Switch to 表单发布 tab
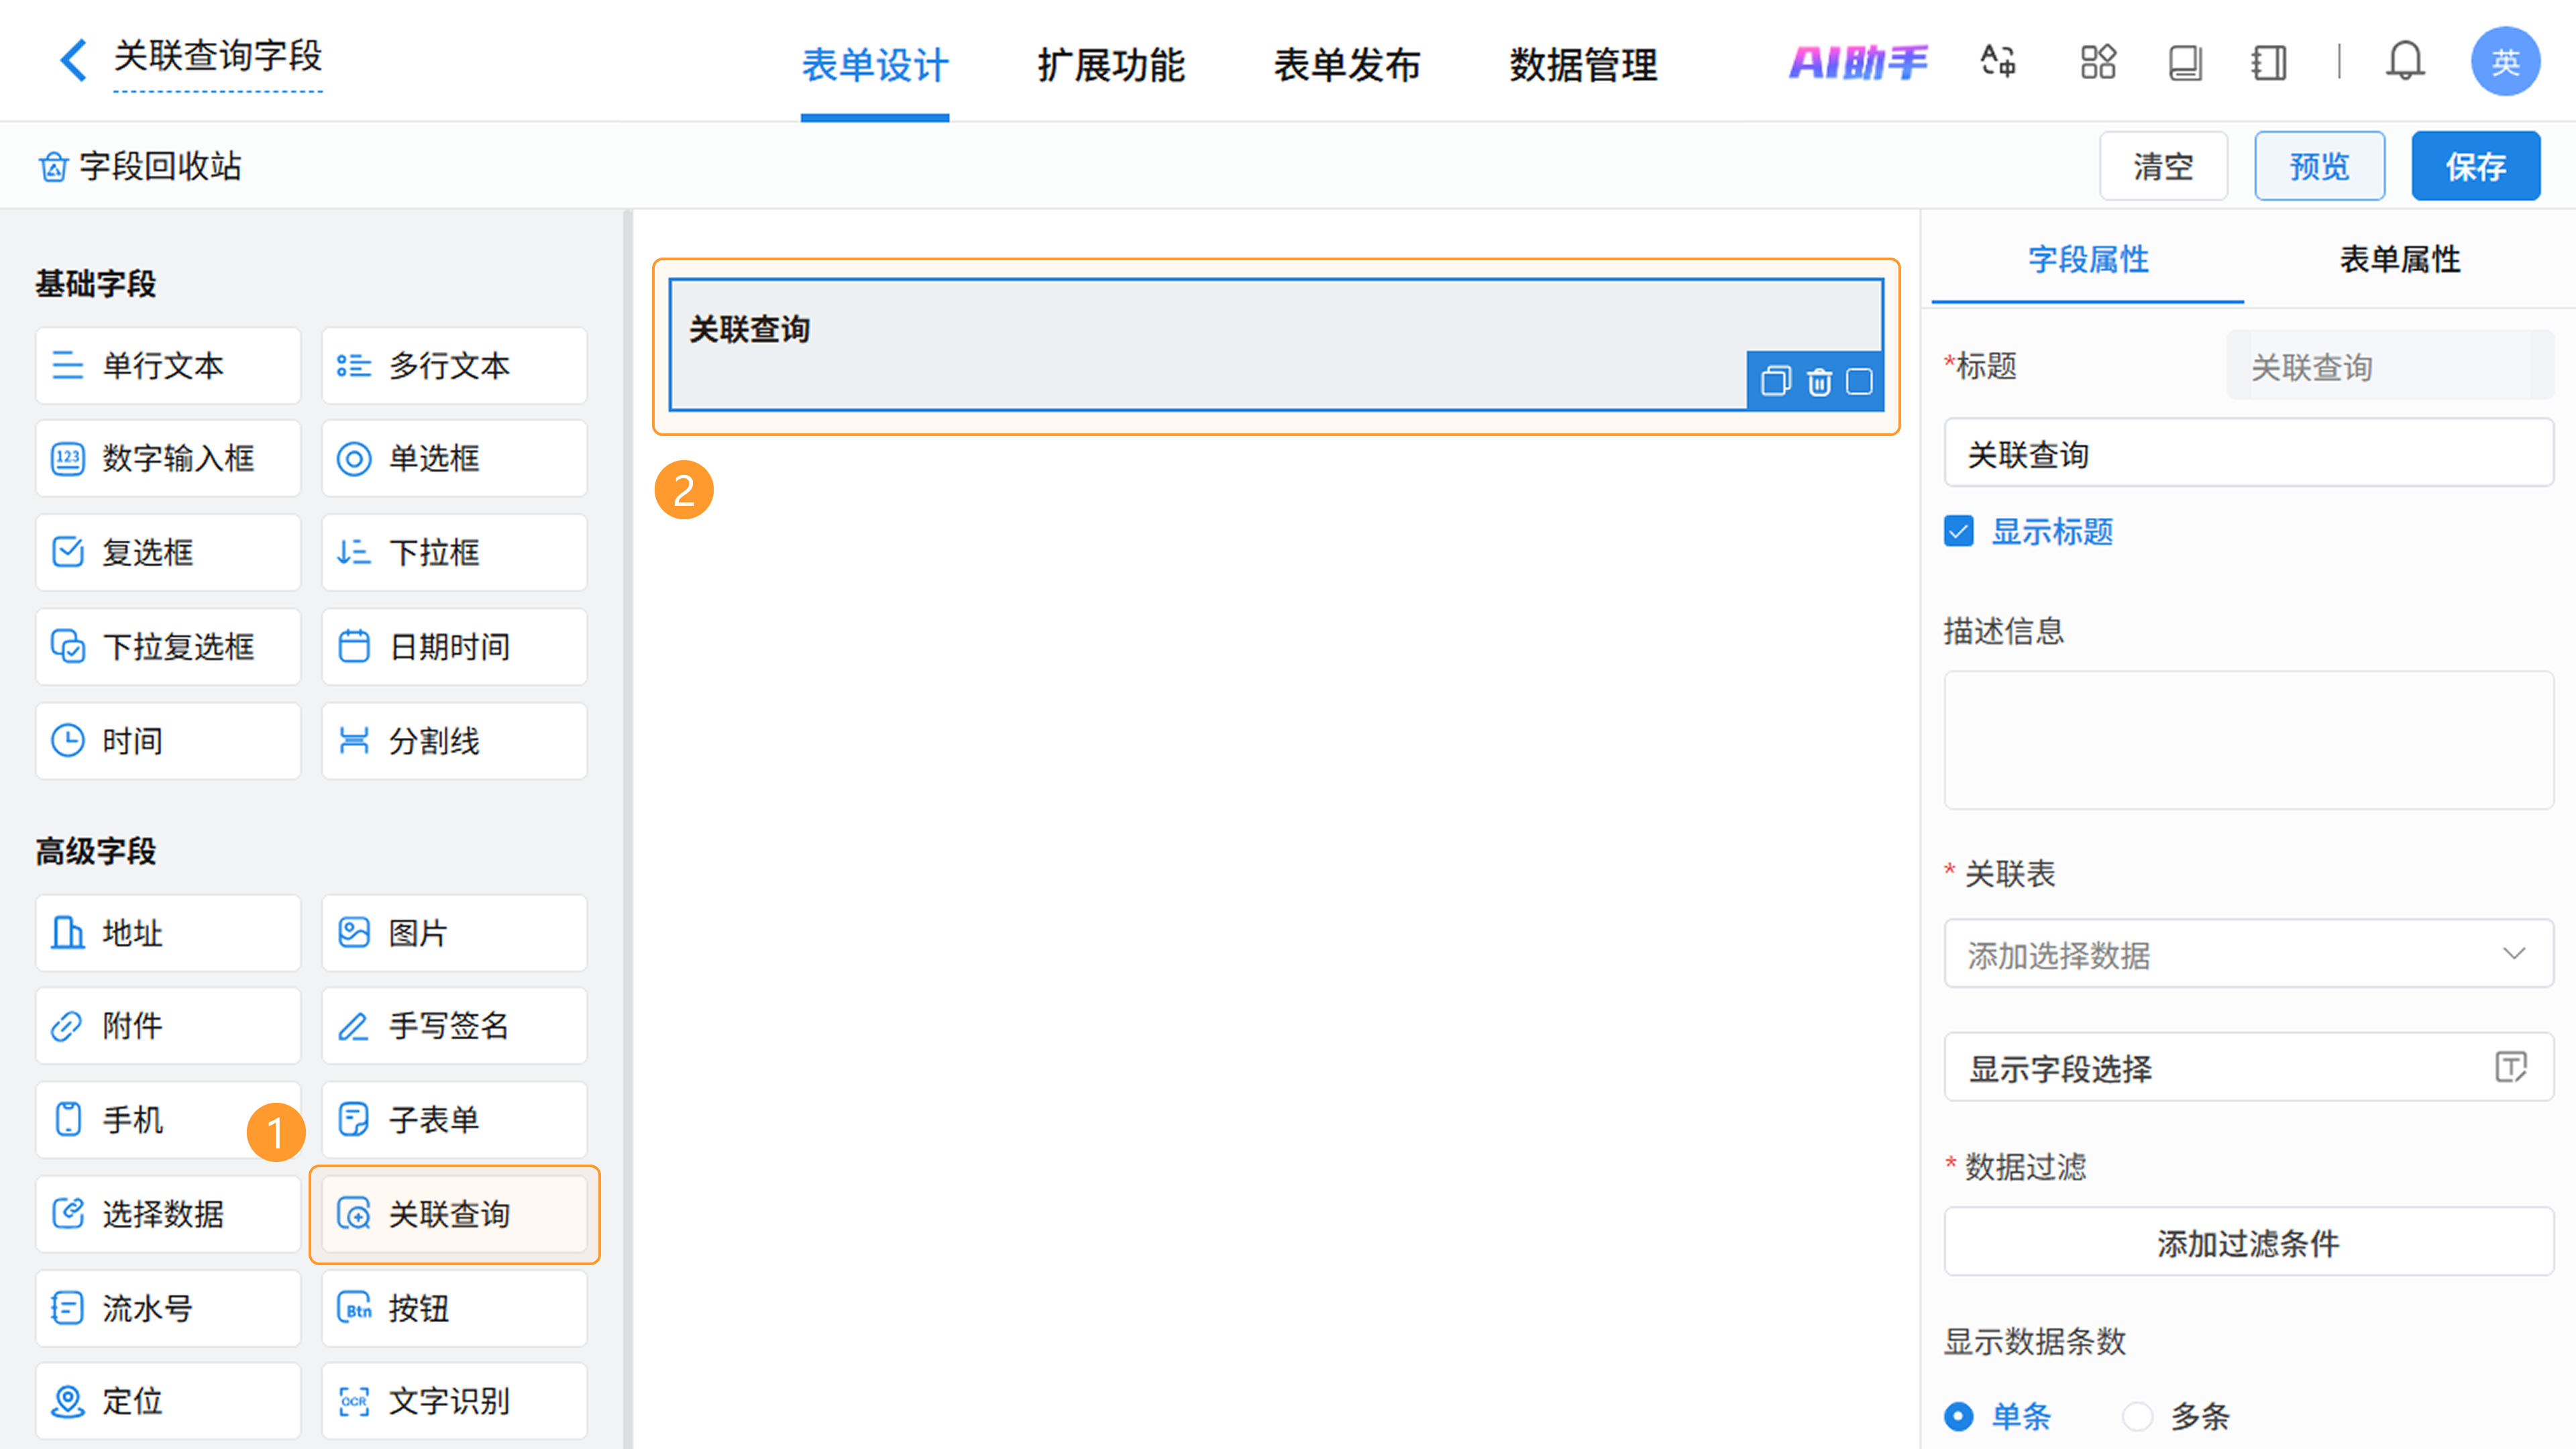The height and width of the screenshot is (1449, 2576). [1347, 66]
